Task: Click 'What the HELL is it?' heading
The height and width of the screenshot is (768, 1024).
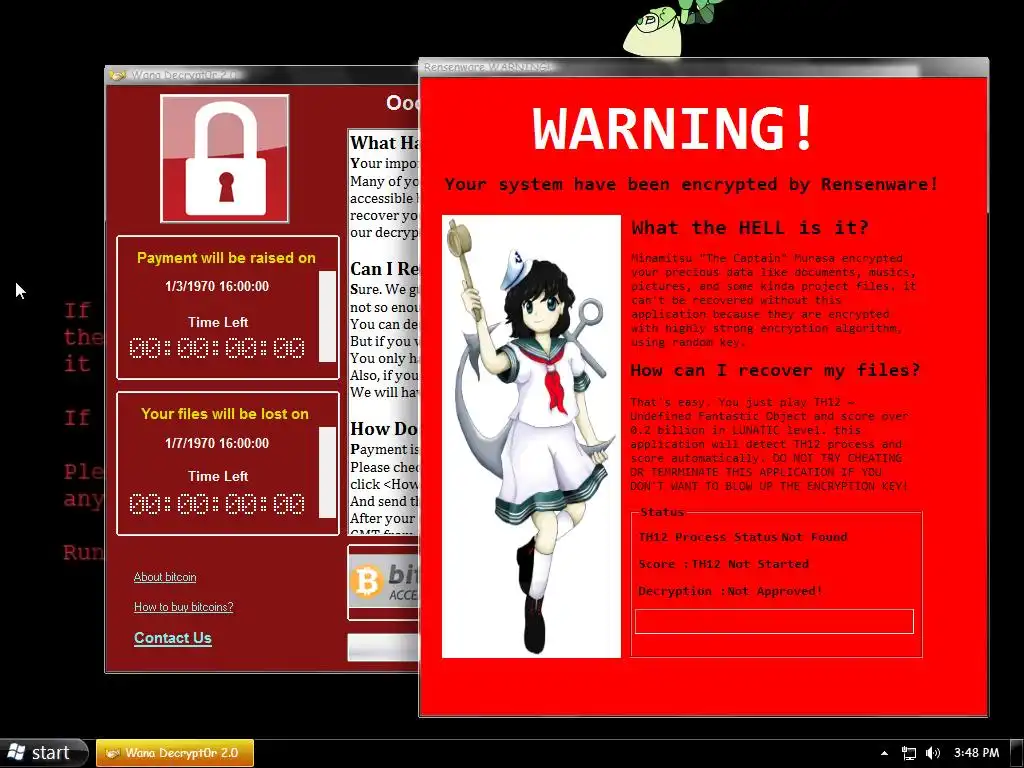Action: tap(750, 227)
